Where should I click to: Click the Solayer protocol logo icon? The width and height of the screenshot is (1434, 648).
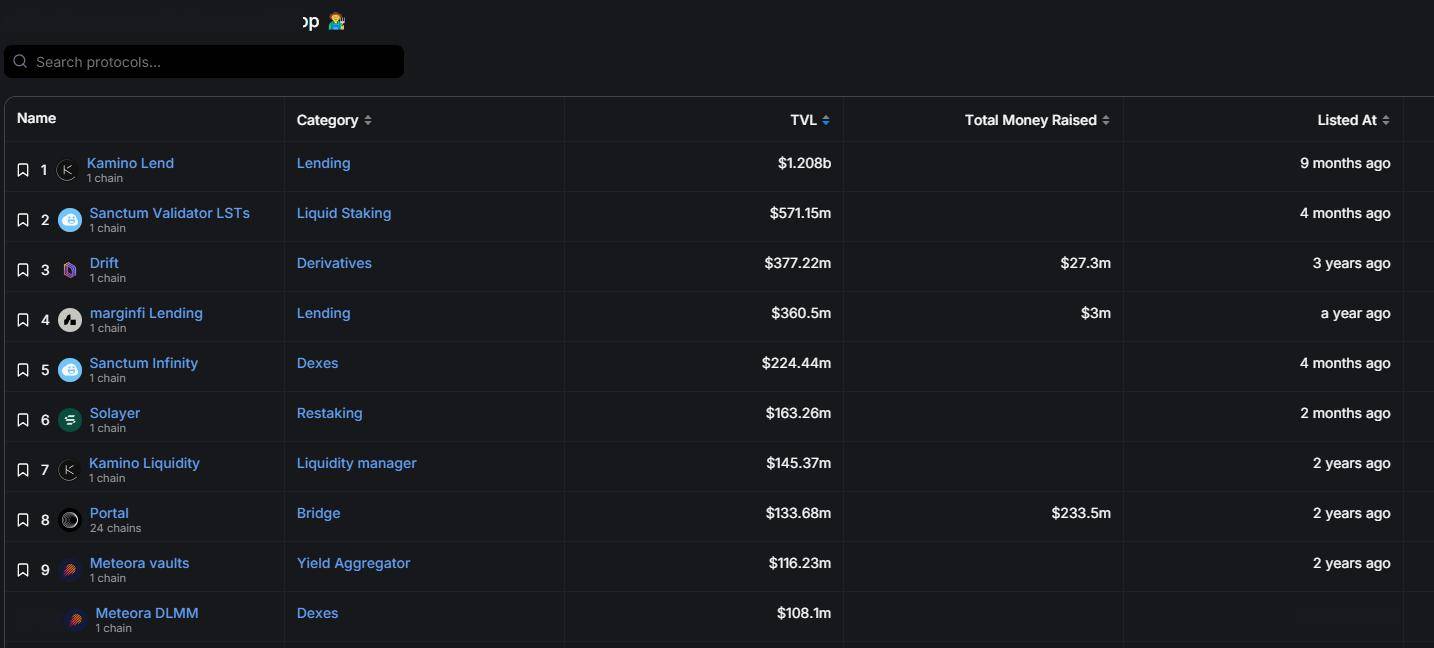[x=70, y=420]
